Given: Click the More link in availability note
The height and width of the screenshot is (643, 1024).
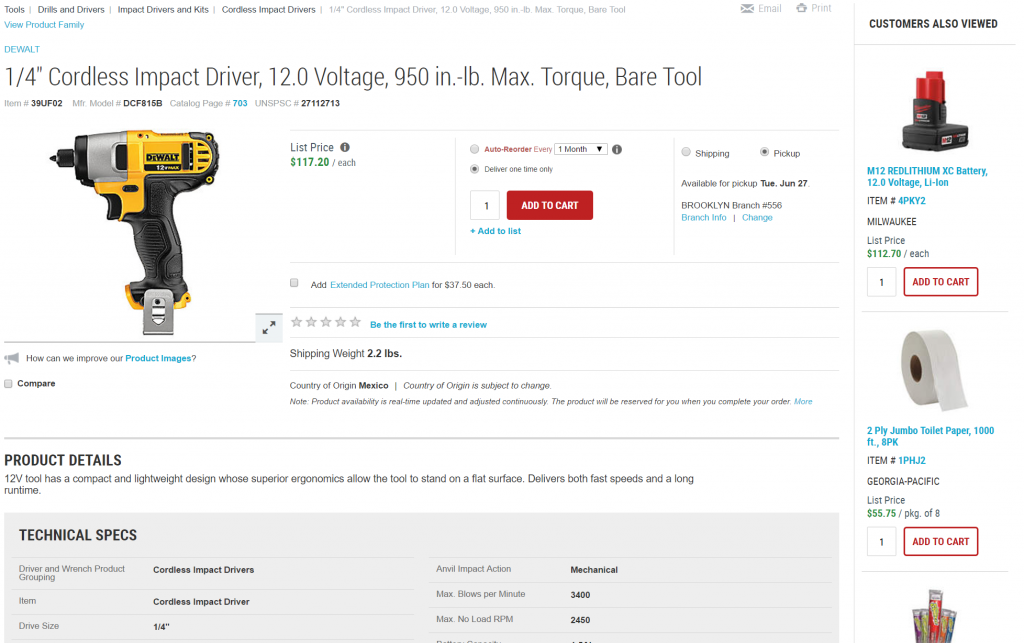Looking at the screenshot, I should (x=803, y=401).
